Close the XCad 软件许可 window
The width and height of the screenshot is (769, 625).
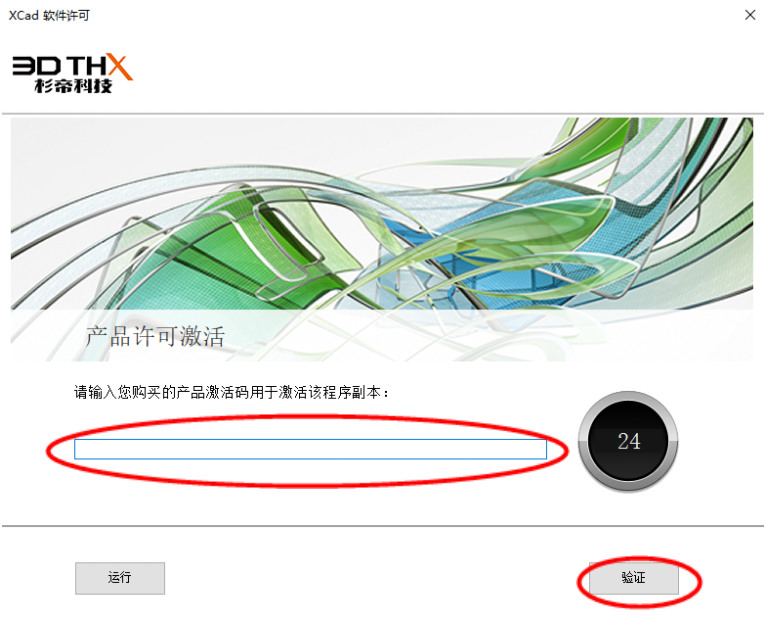[x=750, y=15]
